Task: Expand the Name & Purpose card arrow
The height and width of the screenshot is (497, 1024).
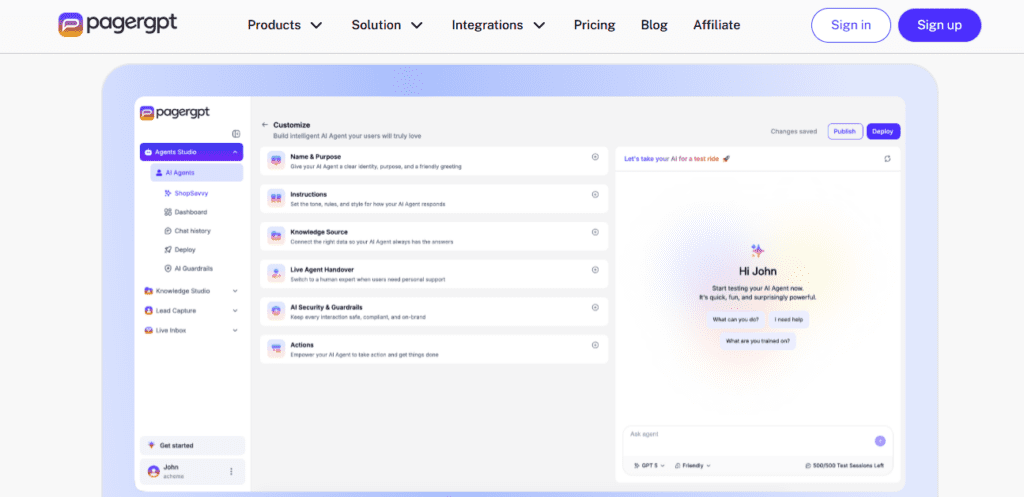Action: tap(595, 157)
